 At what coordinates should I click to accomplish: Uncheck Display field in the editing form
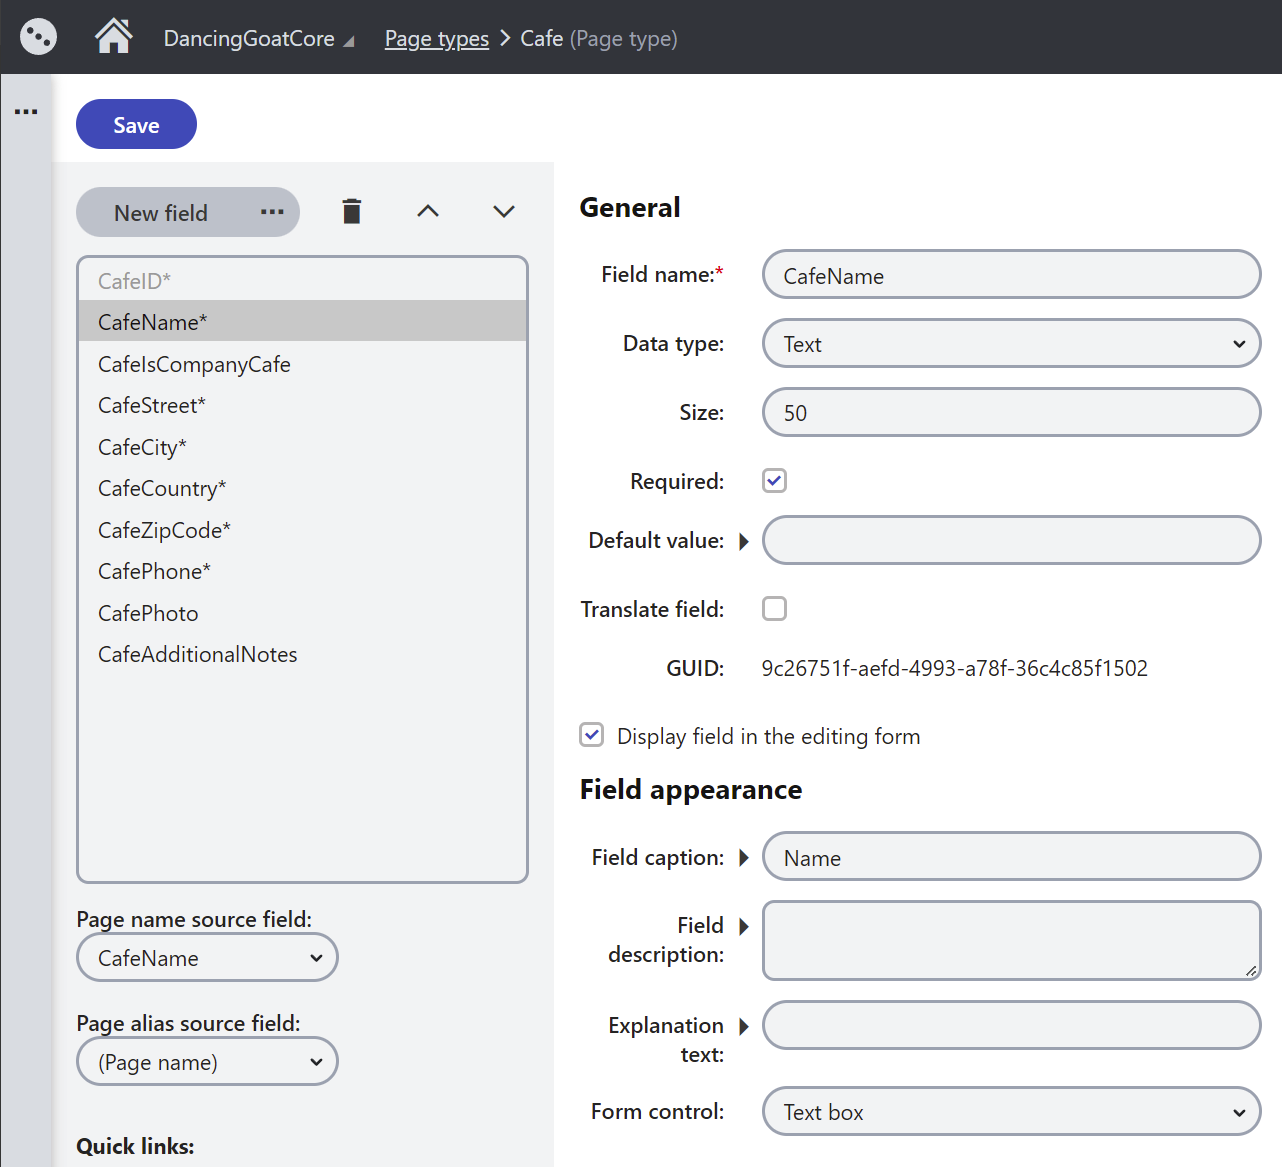592,736
